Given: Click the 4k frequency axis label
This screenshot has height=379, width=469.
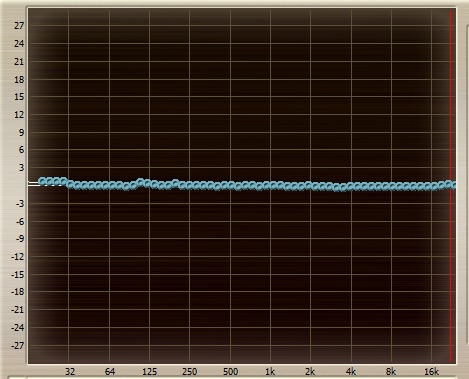Looking at the screenshot, I should [351, 371].
